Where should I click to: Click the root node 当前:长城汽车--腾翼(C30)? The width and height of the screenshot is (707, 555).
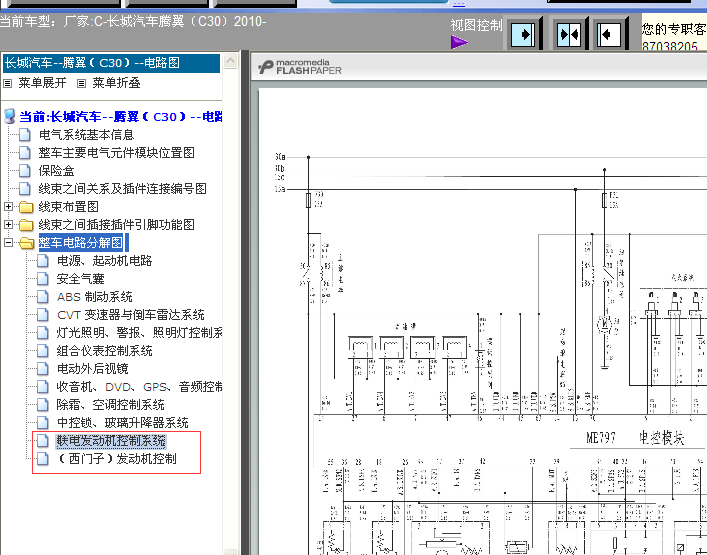(x=121, y=117)
